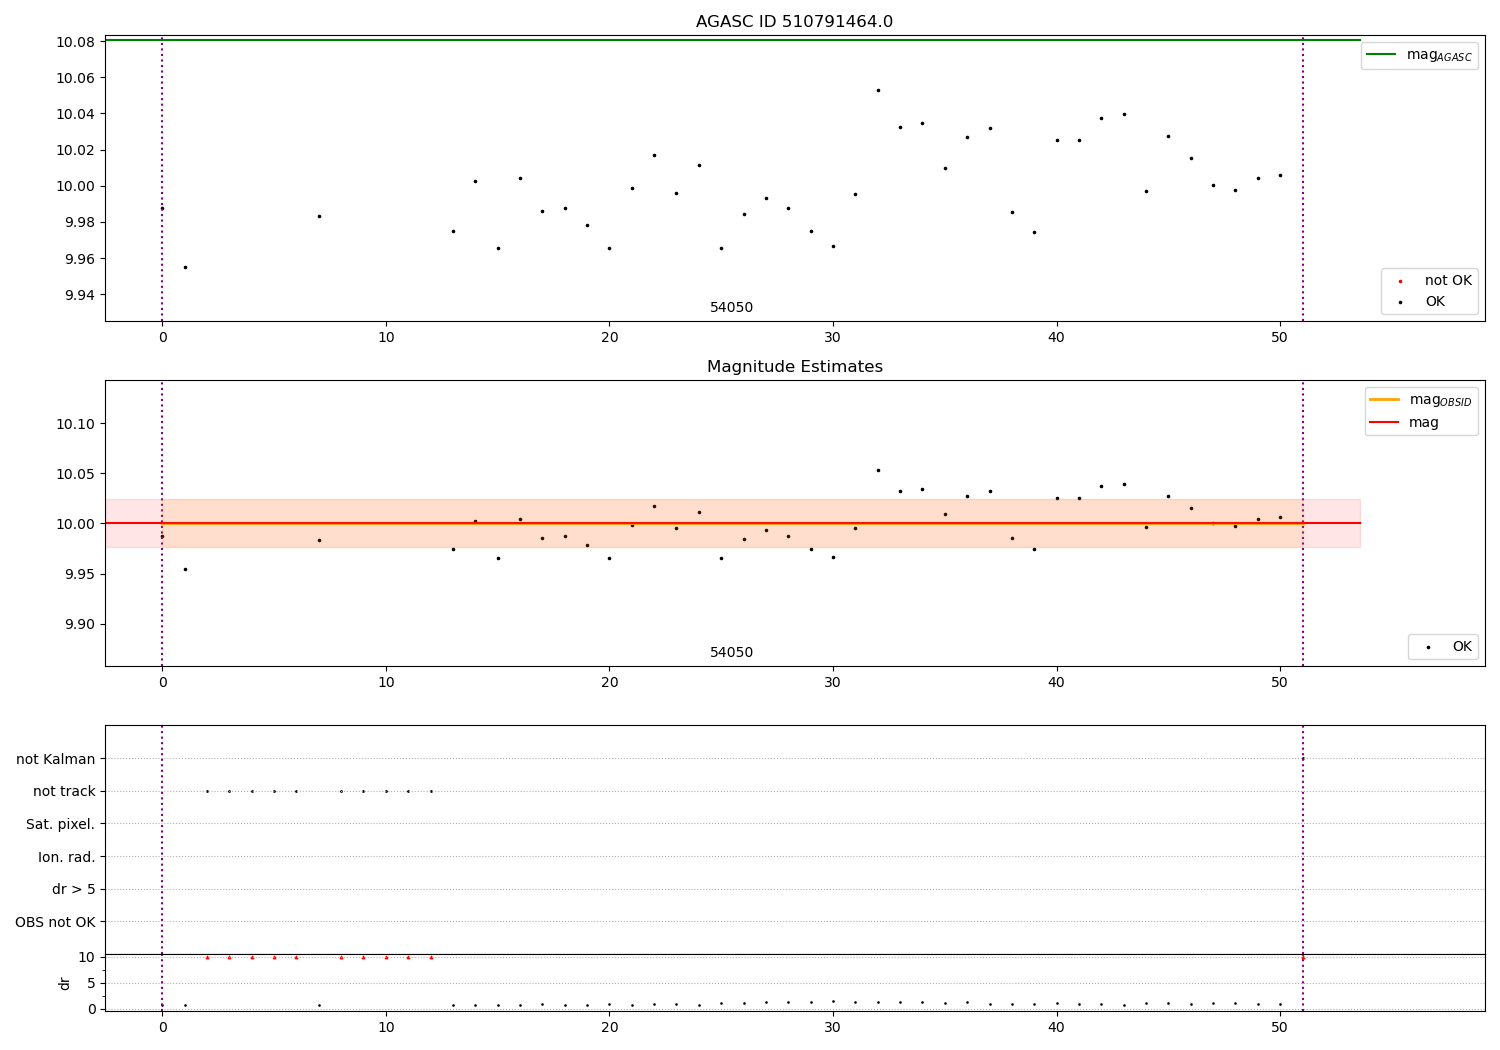Click the 54050 label in top plot
The image size is (1500, 1050).
click(x=731, y=308)
